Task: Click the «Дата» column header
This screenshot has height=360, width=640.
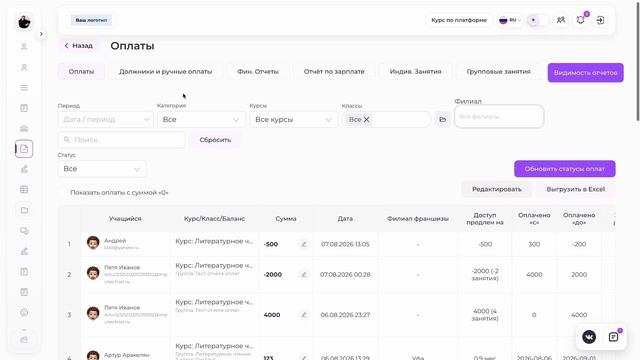Action: coord(345,219)
